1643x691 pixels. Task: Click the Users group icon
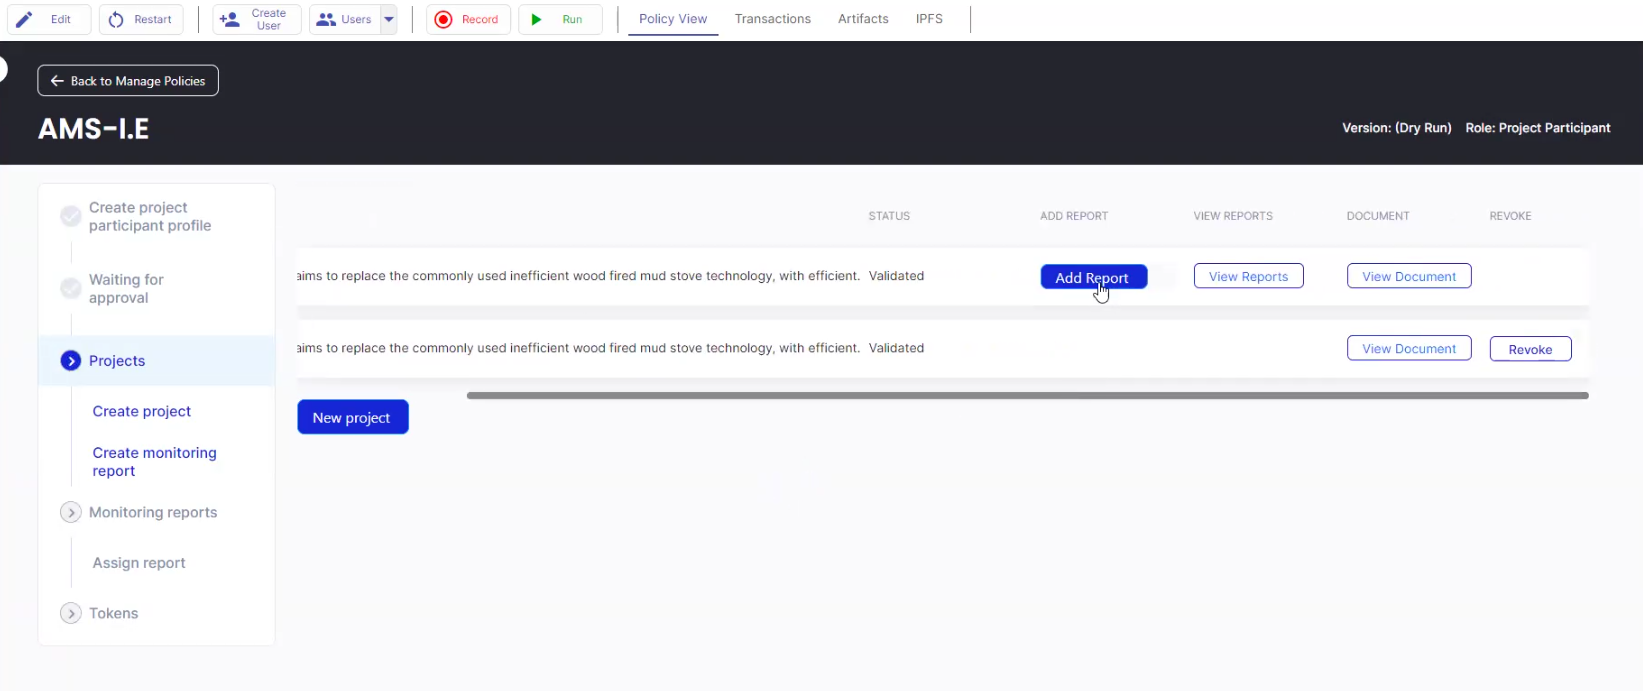[326, 19]
